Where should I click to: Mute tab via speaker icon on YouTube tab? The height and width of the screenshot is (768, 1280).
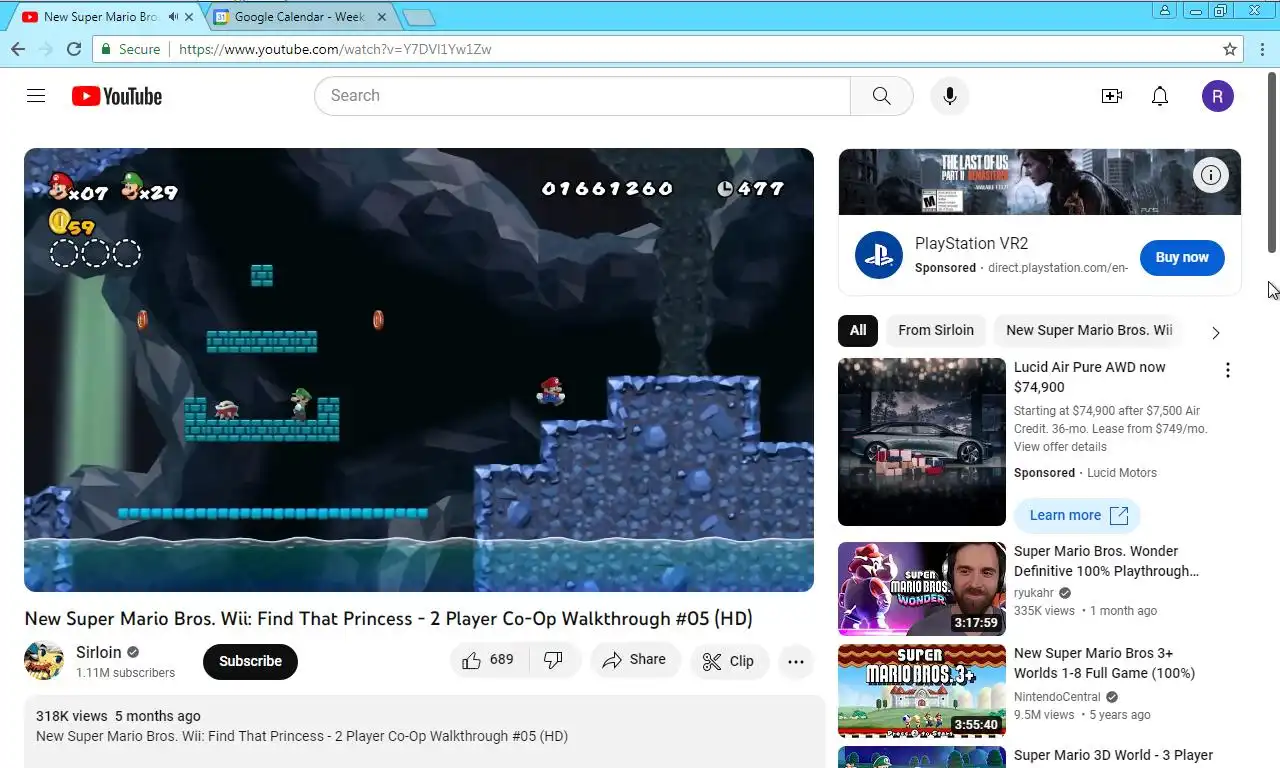[x=173, y=17]
